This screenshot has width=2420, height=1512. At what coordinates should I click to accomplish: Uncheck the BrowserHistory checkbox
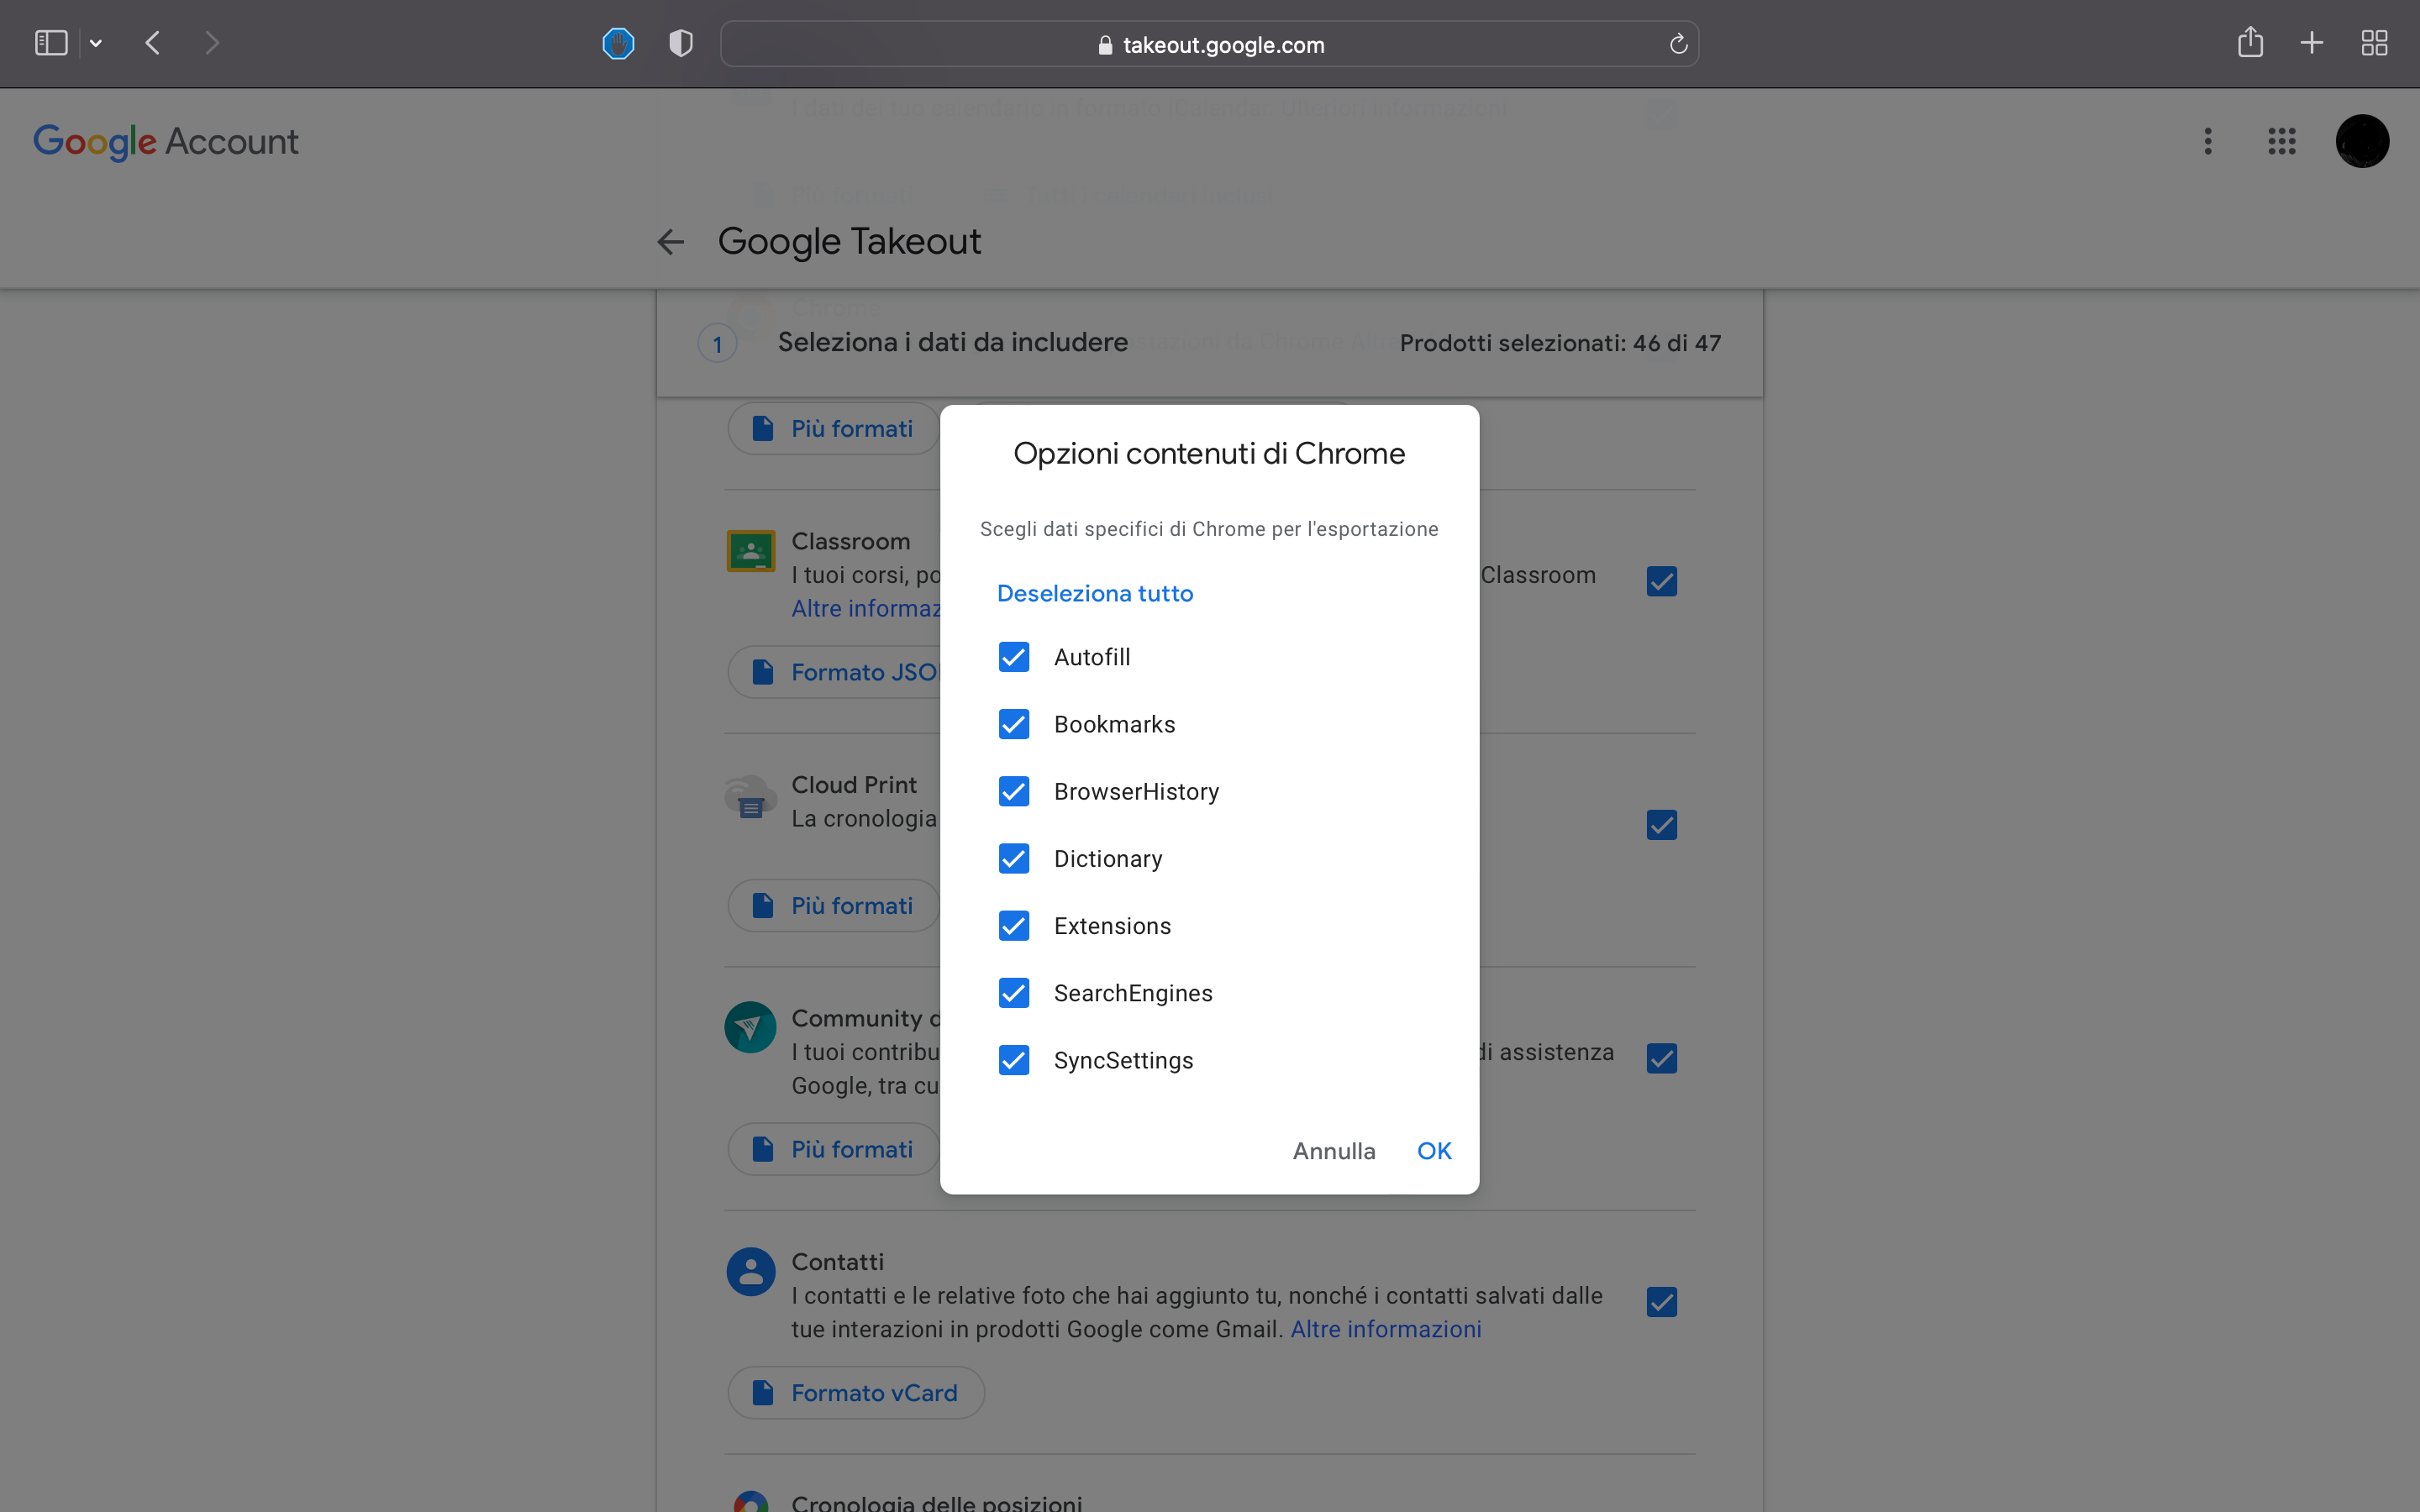click(1014, 791)
